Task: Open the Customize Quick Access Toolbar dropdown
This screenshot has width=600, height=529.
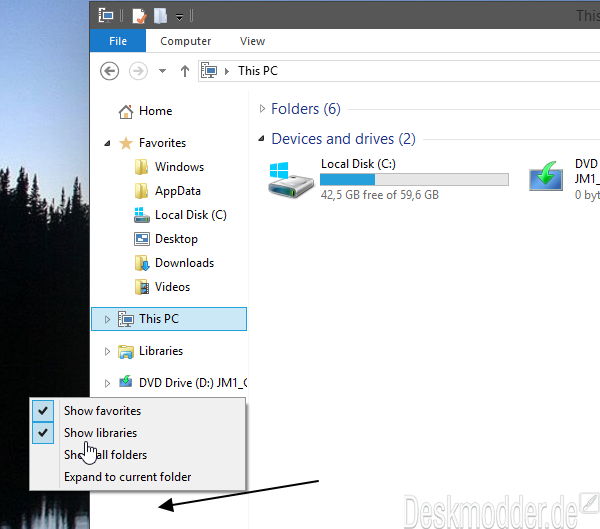Action: point(179,17)
